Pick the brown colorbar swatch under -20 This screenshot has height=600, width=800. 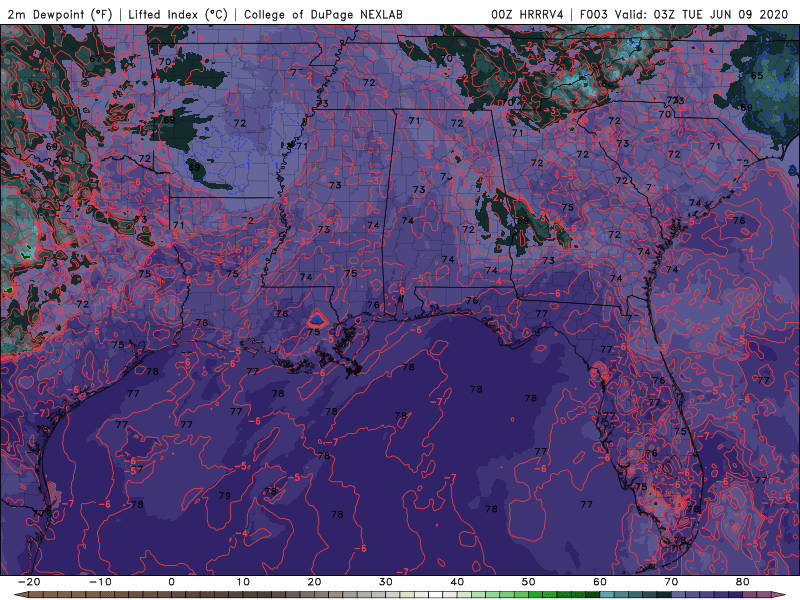click(x=36, y=594)
